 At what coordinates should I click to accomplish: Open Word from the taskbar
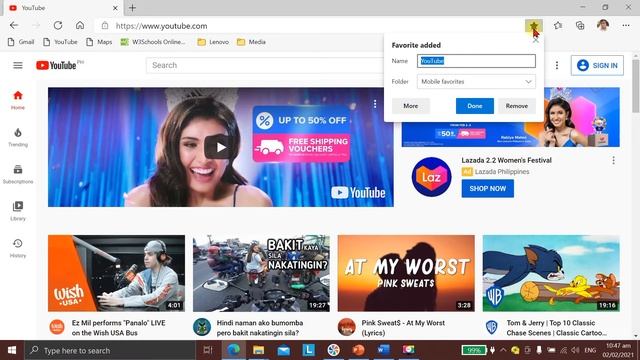point(383,350)
